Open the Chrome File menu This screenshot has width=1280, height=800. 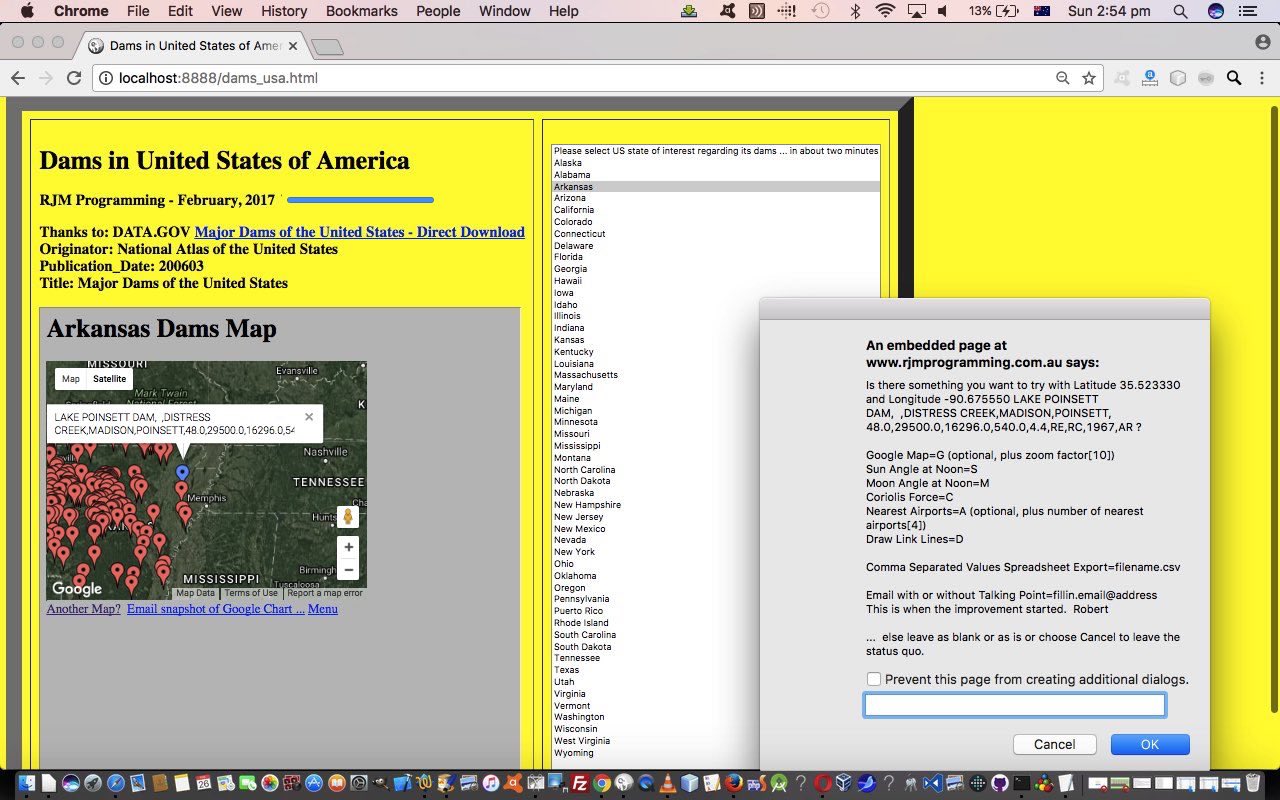coord(138,11)
